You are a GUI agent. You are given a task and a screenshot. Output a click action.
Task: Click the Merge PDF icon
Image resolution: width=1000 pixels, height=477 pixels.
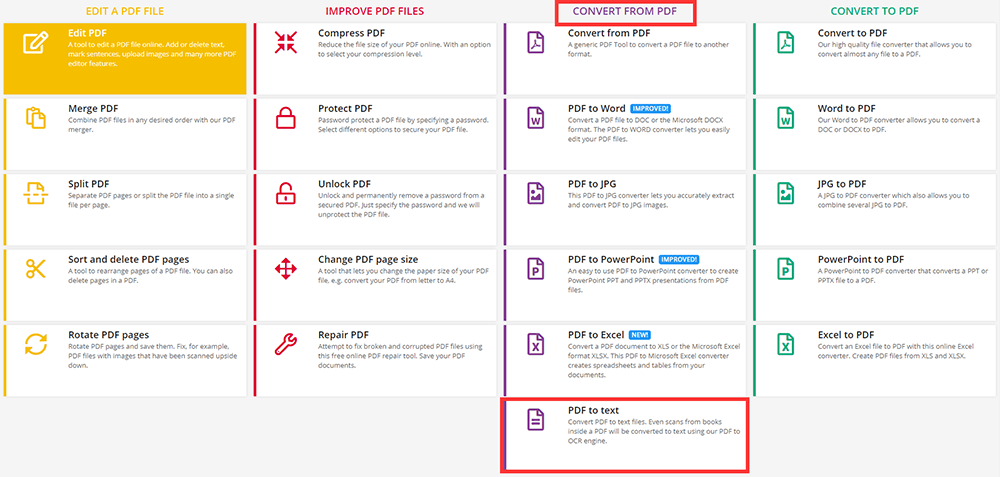coord(36,118)
